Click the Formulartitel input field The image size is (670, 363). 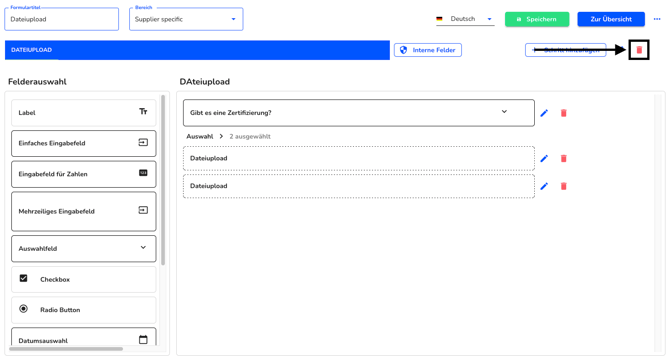[x=62, y=19]
